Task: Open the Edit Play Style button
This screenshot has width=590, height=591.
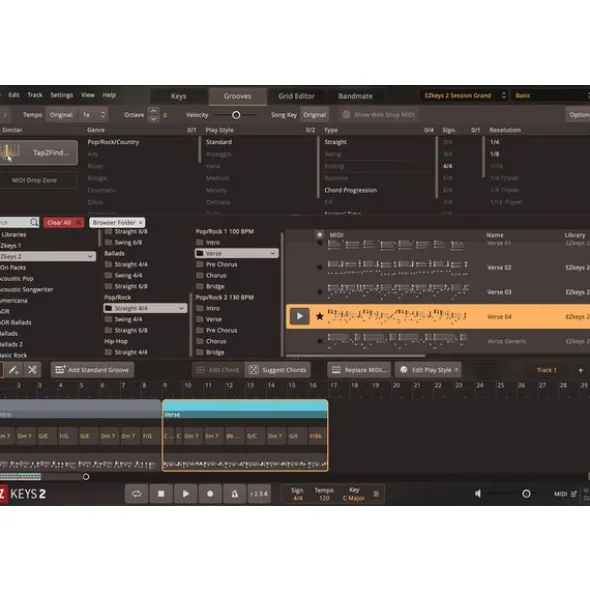Action: click(428, 370)
